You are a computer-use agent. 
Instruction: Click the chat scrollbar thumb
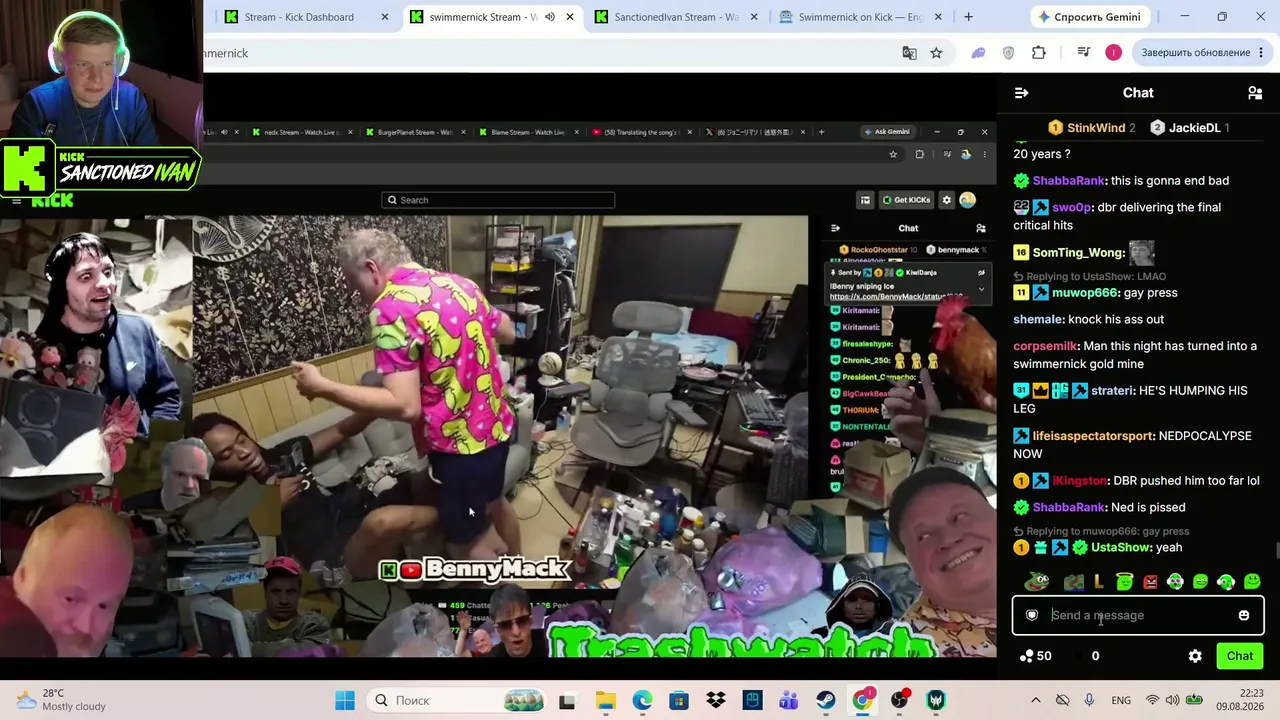1276,551
